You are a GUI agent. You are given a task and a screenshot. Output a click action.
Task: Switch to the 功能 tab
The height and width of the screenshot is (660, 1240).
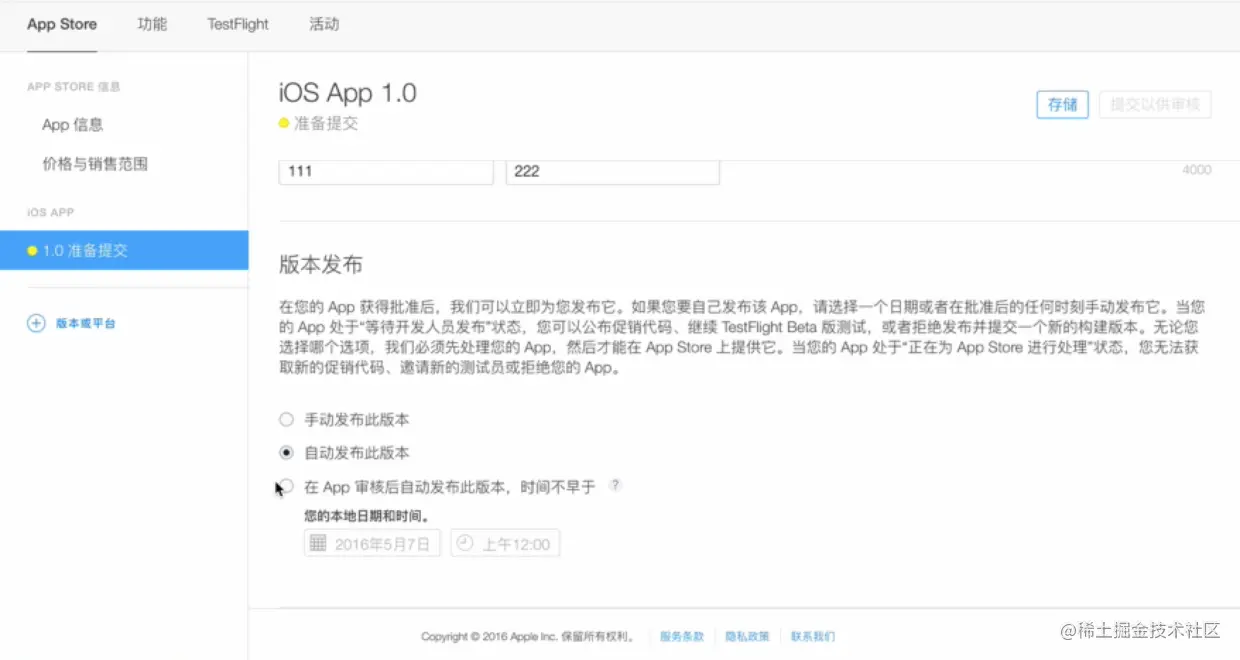pyautogui.click(x=152, y=24)
